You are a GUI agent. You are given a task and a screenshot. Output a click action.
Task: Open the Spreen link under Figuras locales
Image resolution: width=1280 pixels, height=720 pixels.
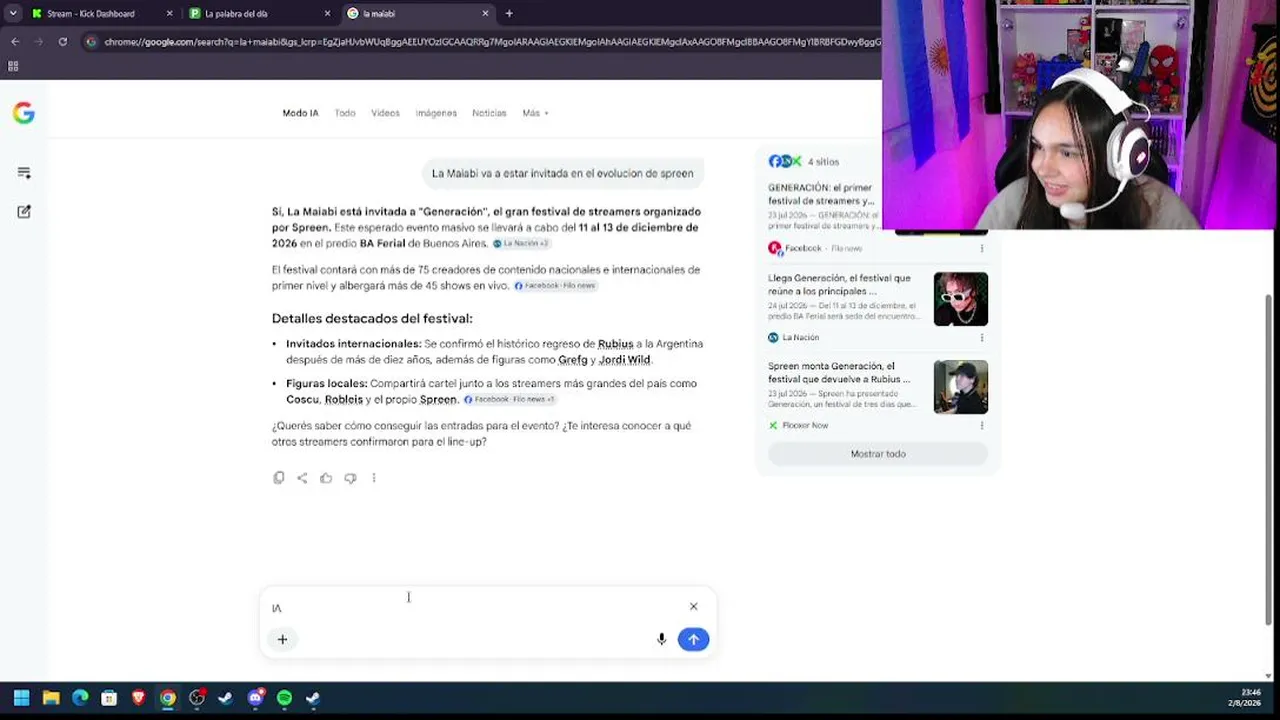coord(438,400)
